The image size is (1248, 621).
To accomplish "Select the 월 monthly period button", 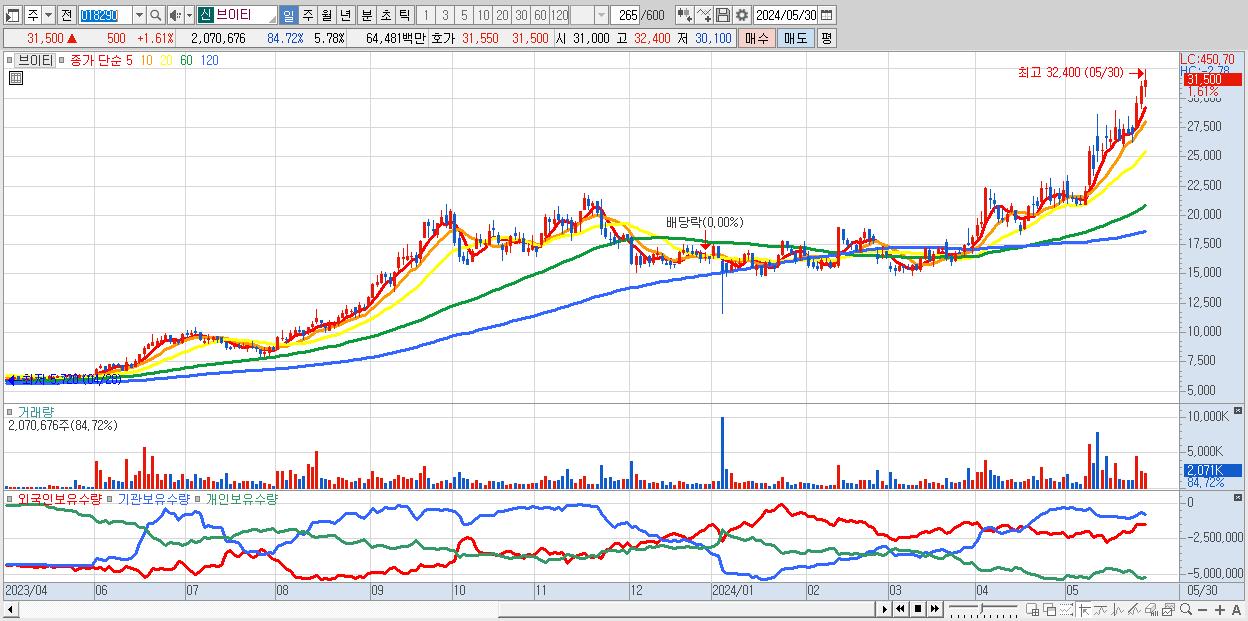I will 326,15.
